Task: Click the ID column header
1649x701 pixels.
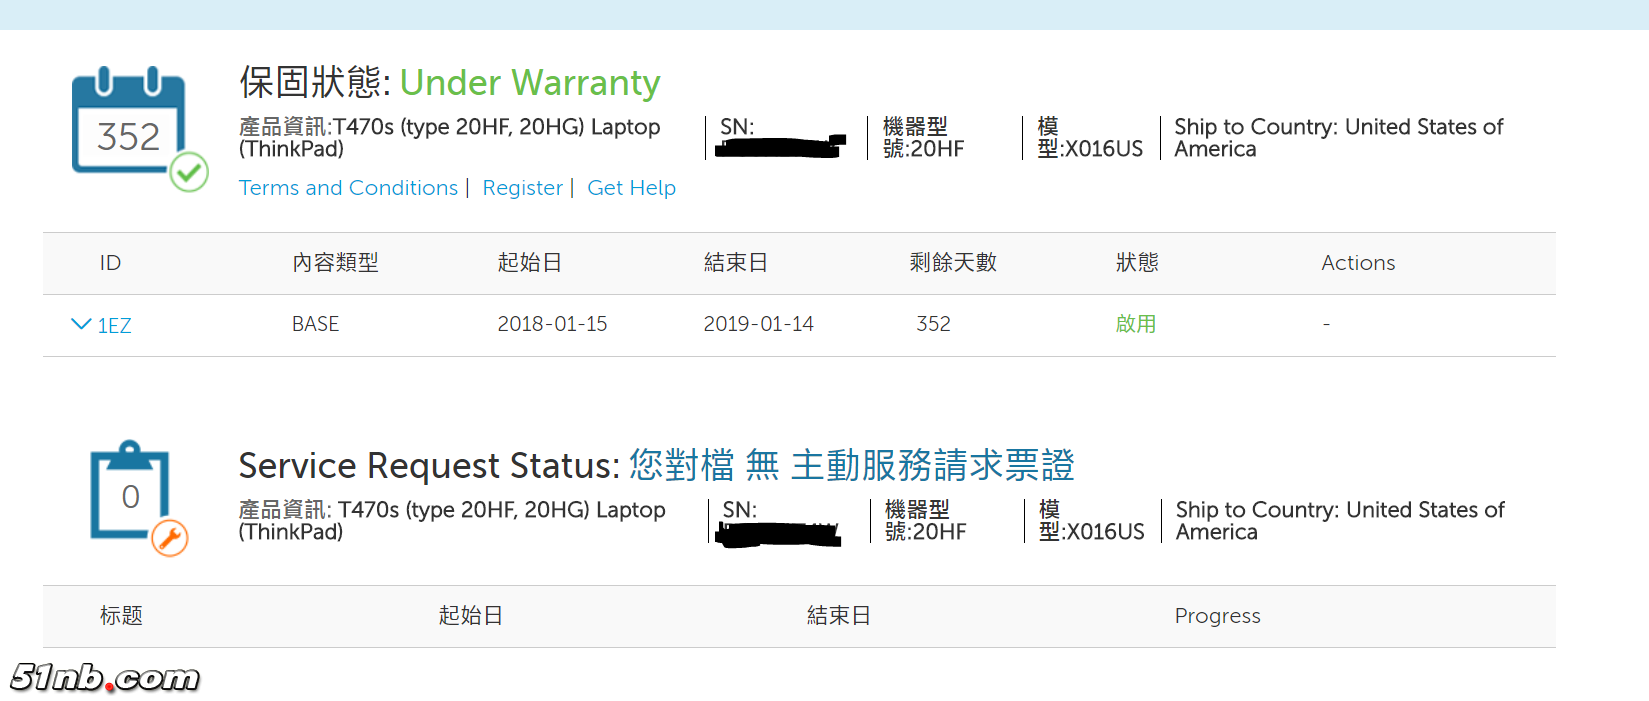Action: click(110, 263)
